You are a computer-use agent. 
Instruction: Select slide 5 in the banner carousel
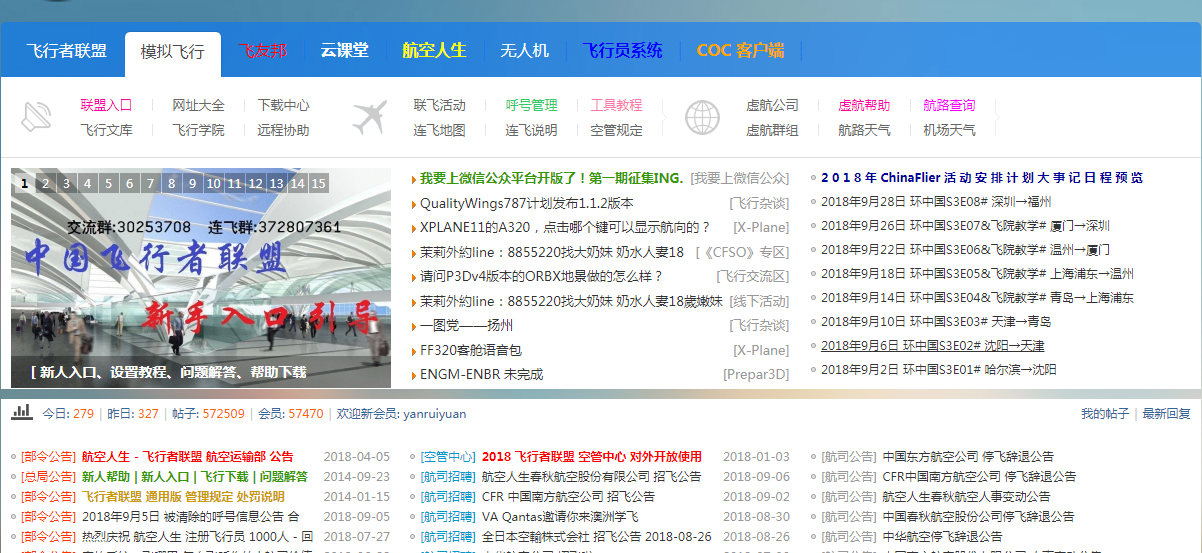tap(108, 184)
